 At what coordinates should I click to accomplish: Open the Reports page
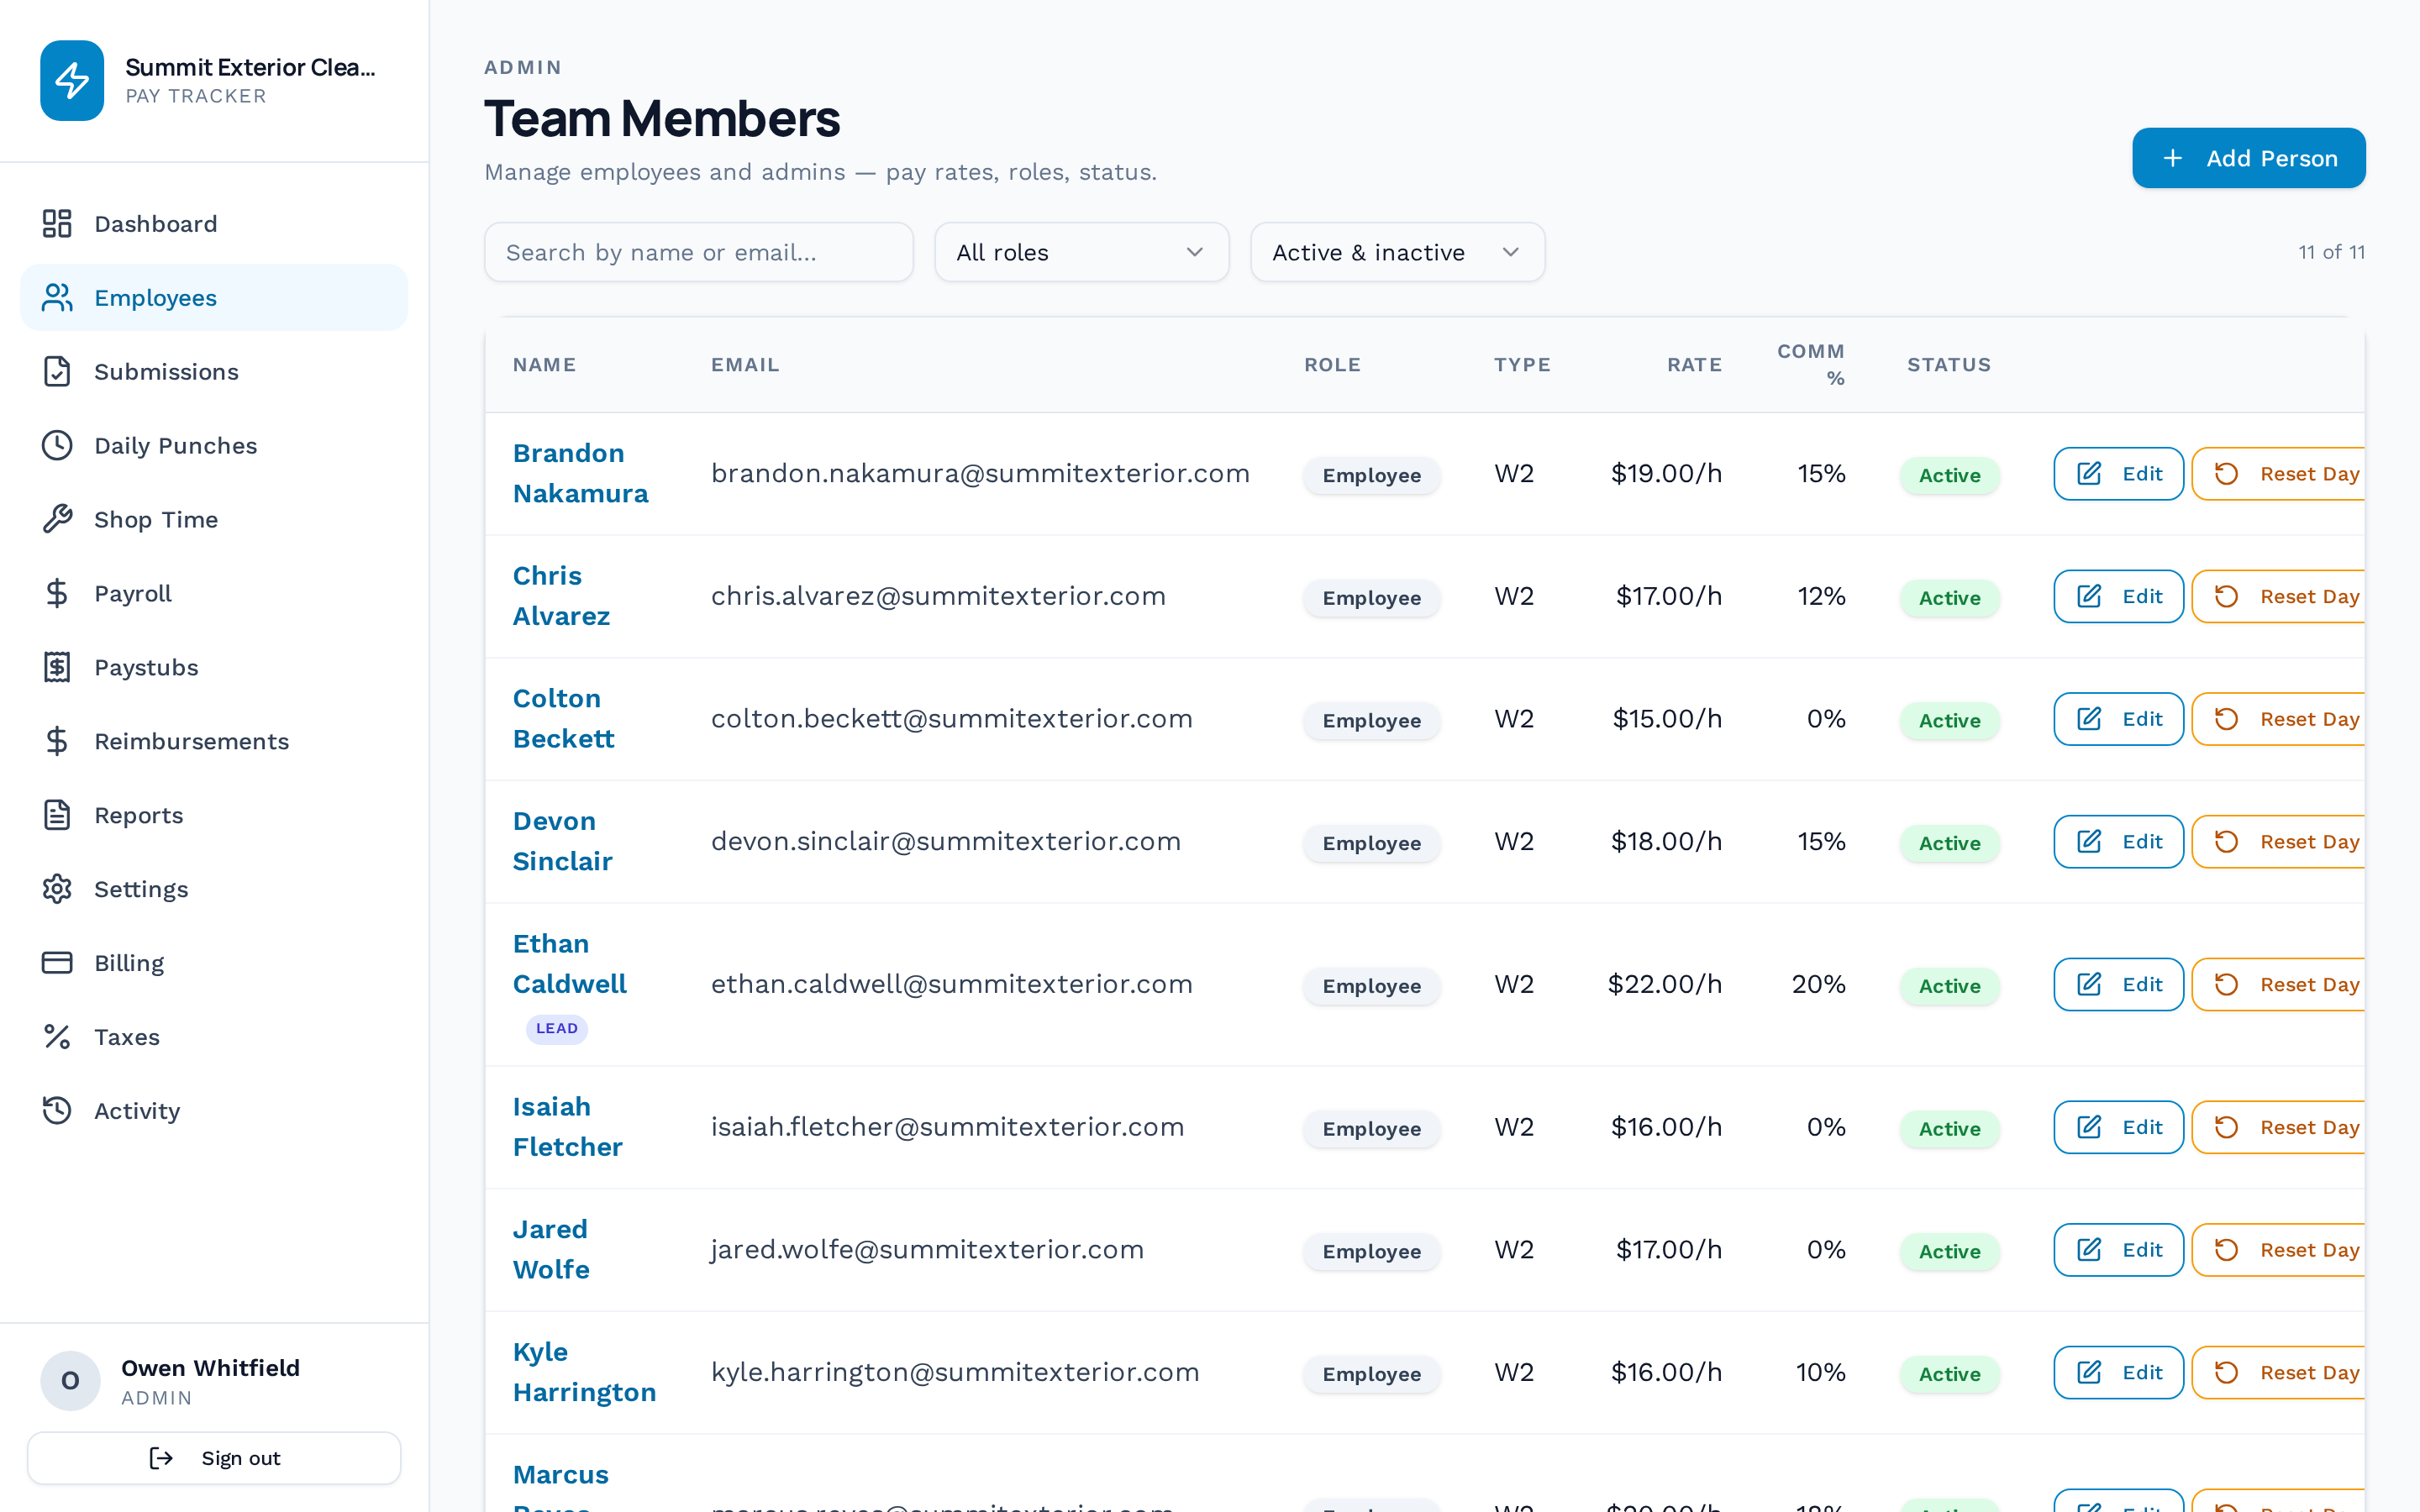pyautogui.click(x=214, y=815)
